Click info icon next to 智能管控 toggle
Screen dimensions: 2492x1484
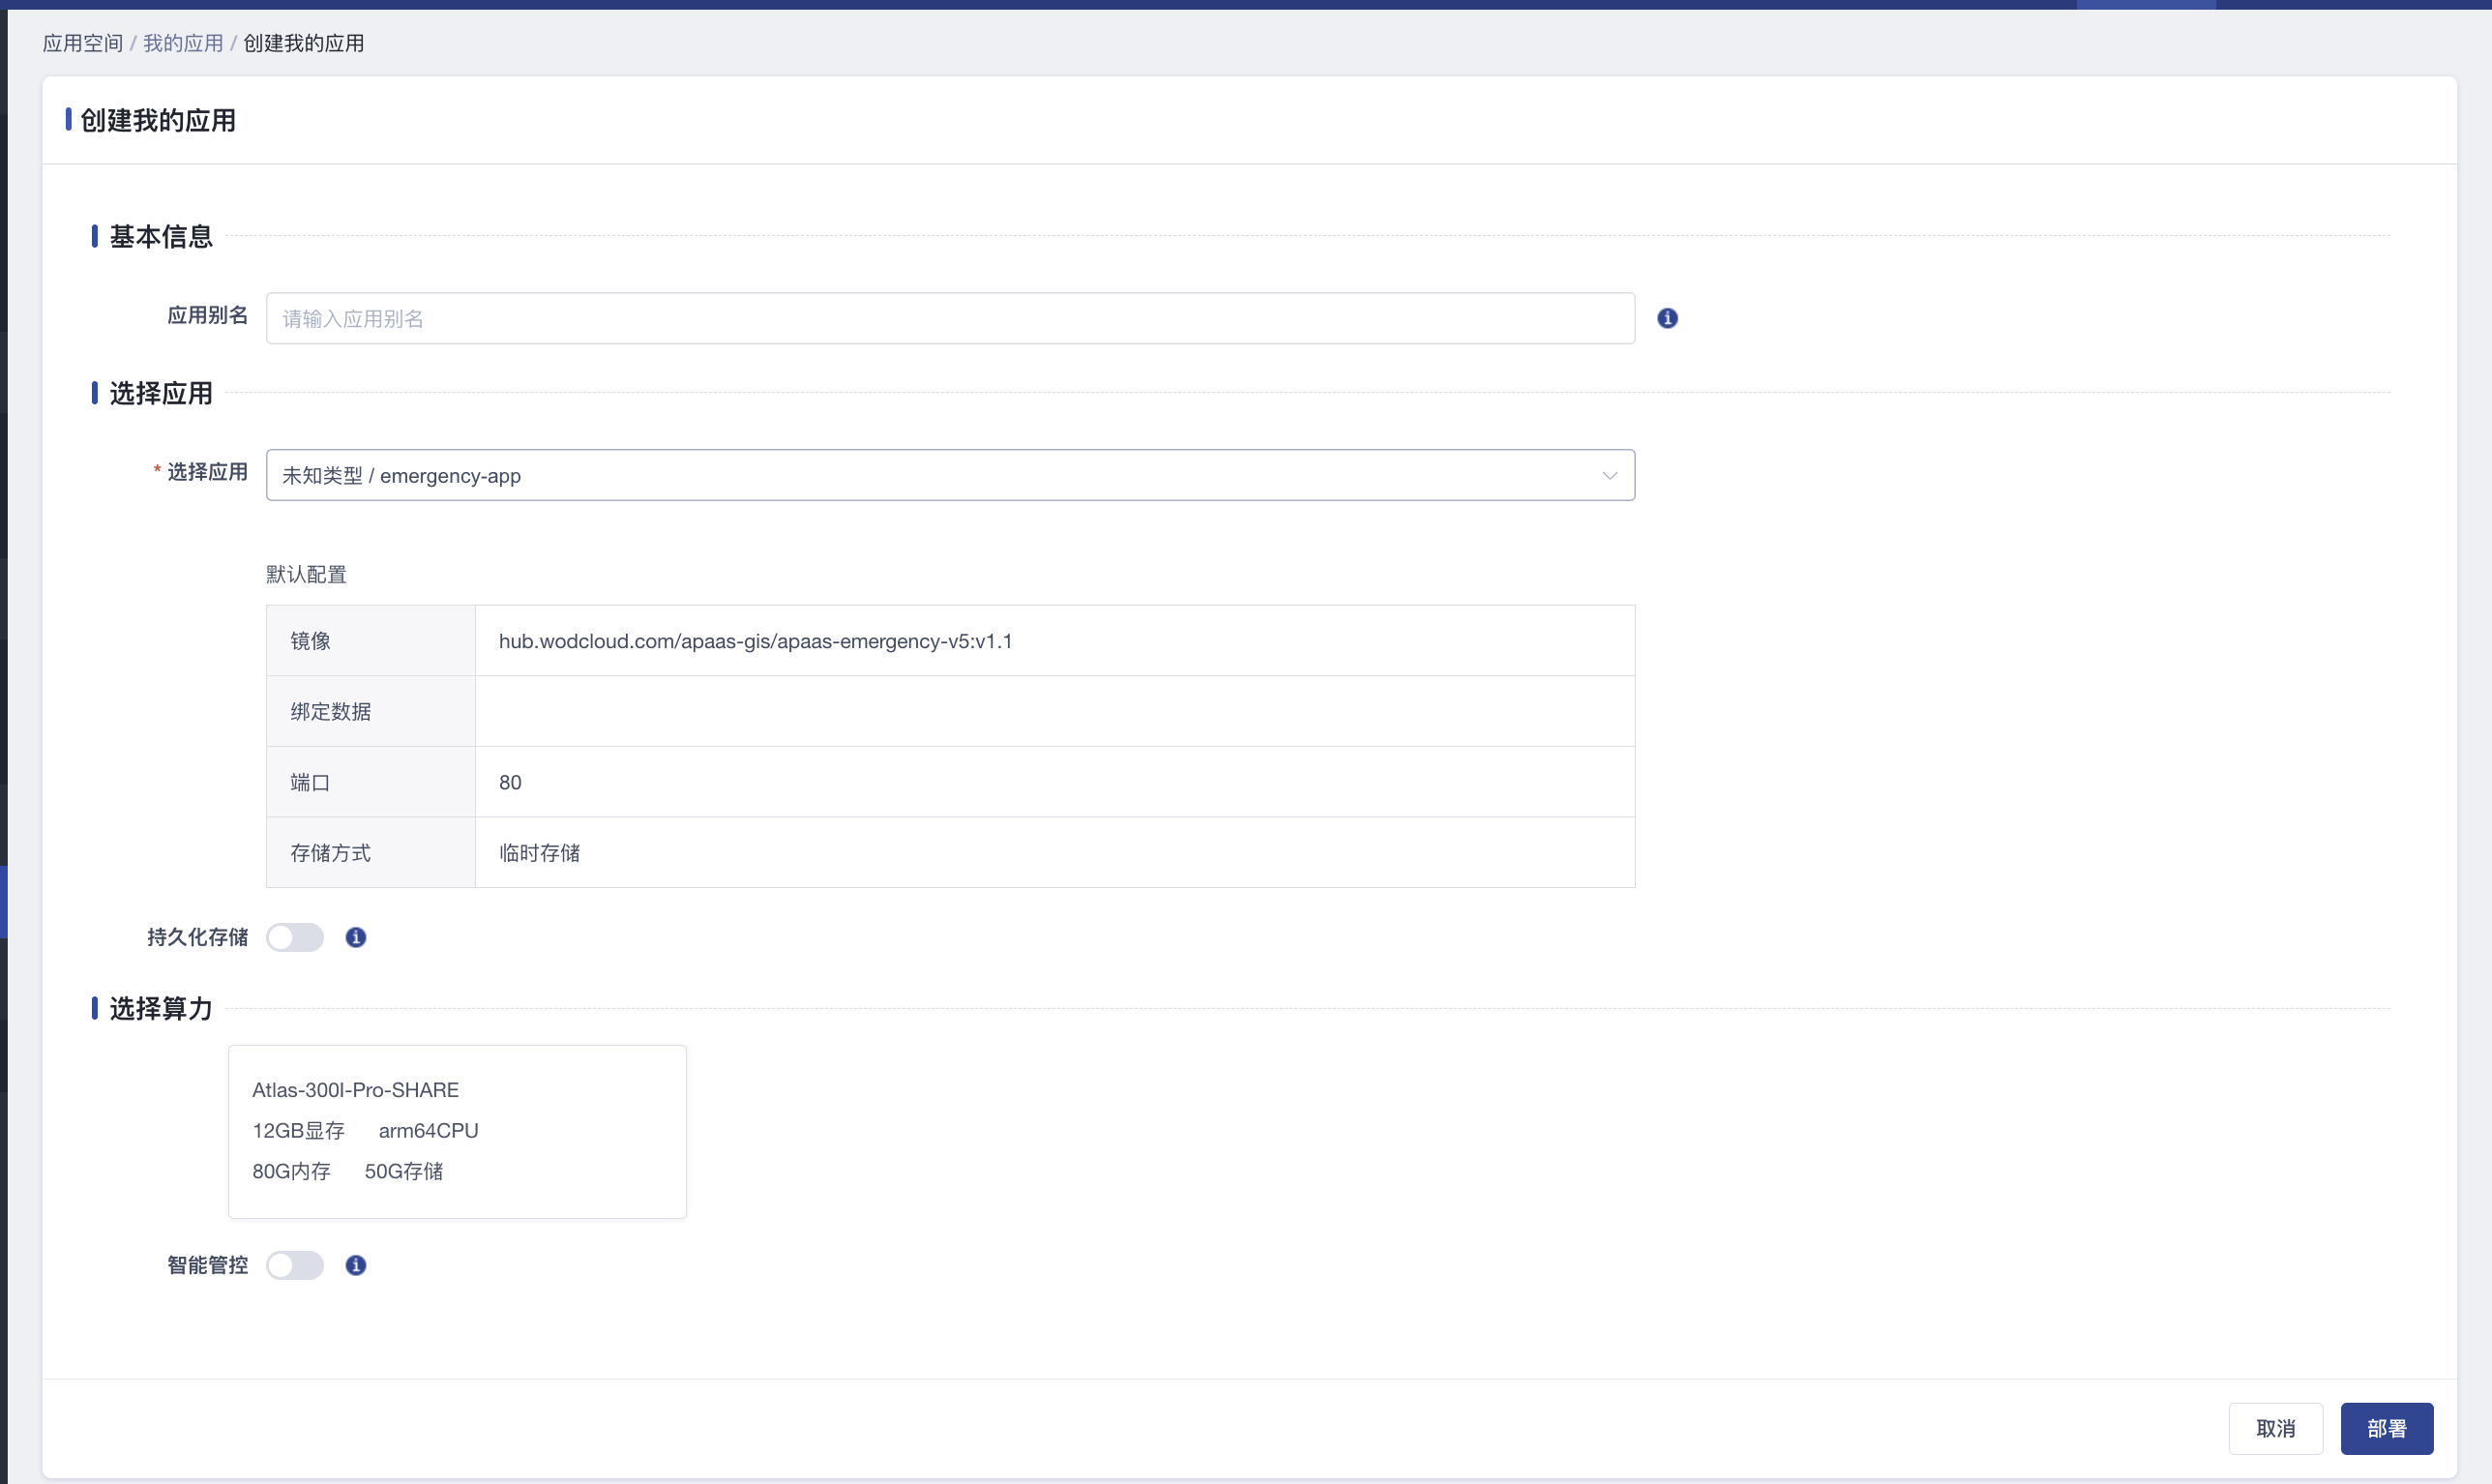(356, 1265)
